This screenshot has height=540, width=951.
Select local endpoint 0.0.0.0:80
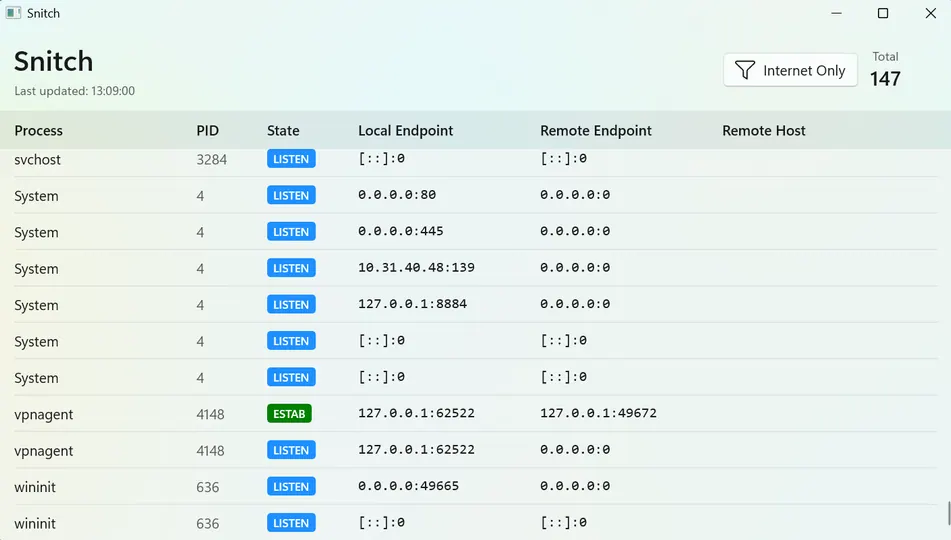point(397,195)
